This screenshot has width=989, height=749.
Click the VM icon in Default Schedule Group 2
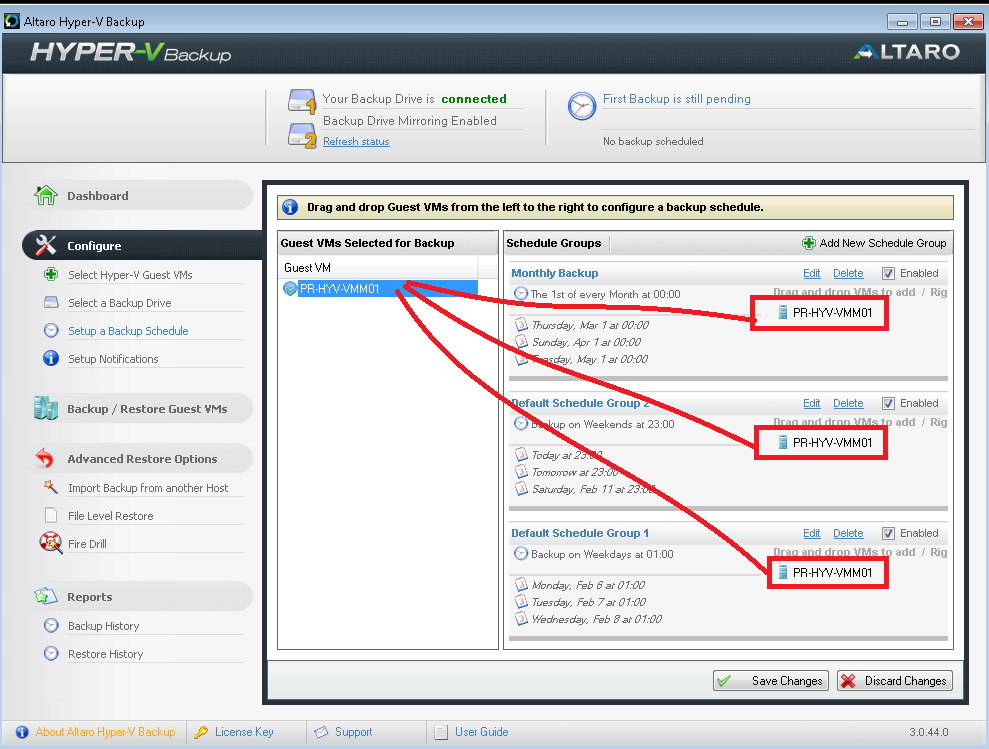coord(782,442)
